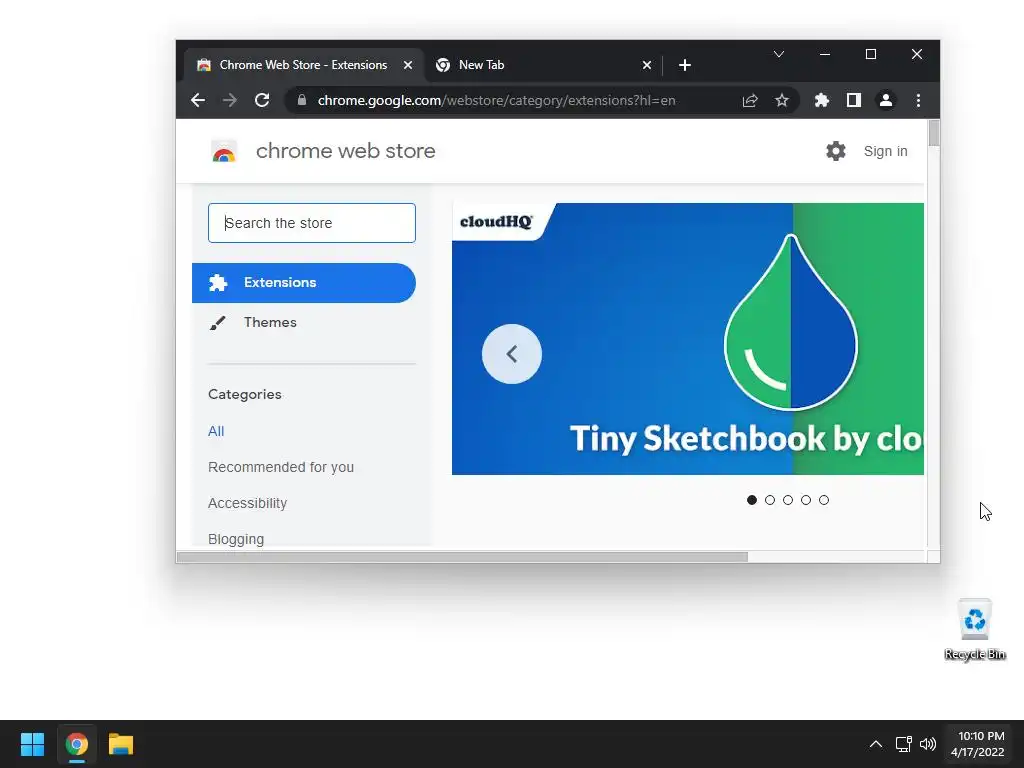Open File Explorer from the taskbar
Viewport: 1024px width, 768px height.
pyautogui.click(x=121, y=744)
